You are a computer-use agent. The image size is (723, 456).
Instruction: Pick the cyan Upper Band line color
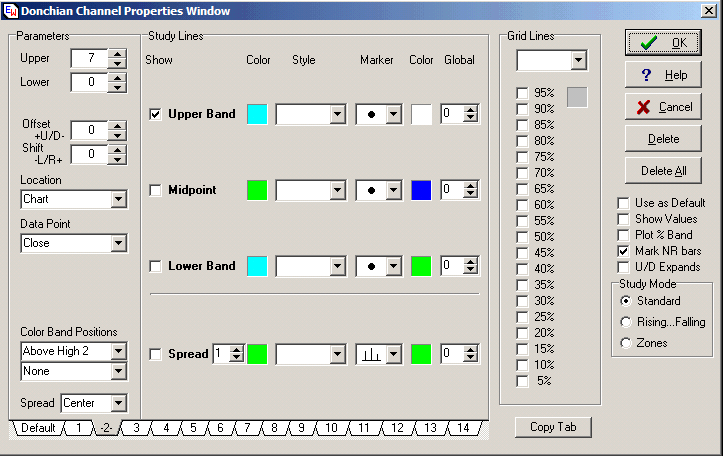click(x=257, y=114)
